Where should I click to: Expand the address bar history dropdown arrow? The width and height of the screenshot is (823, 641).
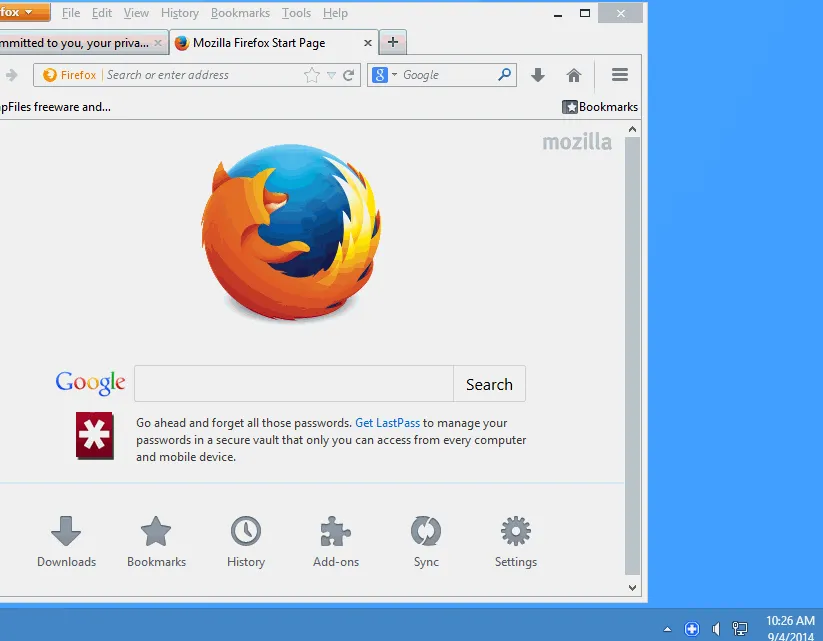coord(331,75)
